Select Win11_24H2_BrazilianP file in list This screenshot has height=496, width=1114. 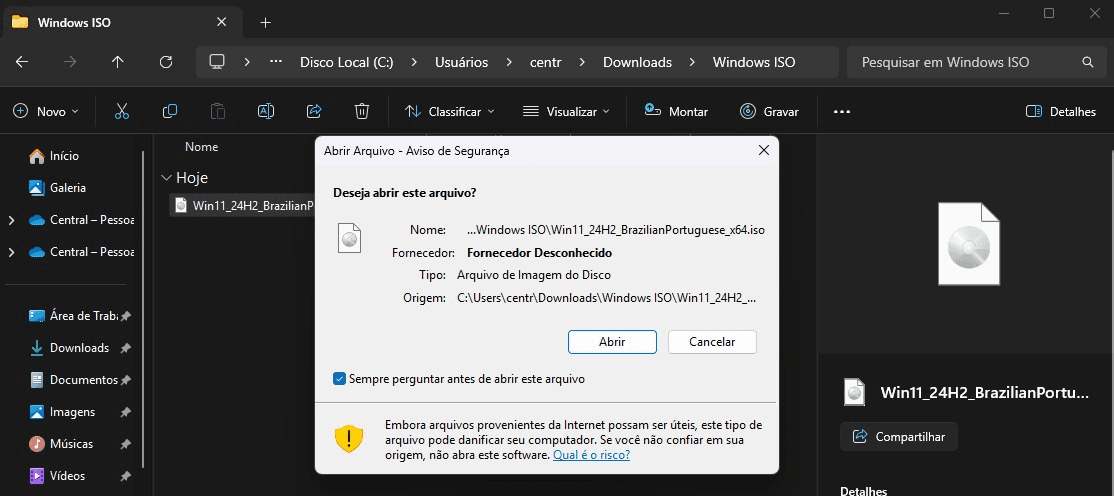[243, 206]
